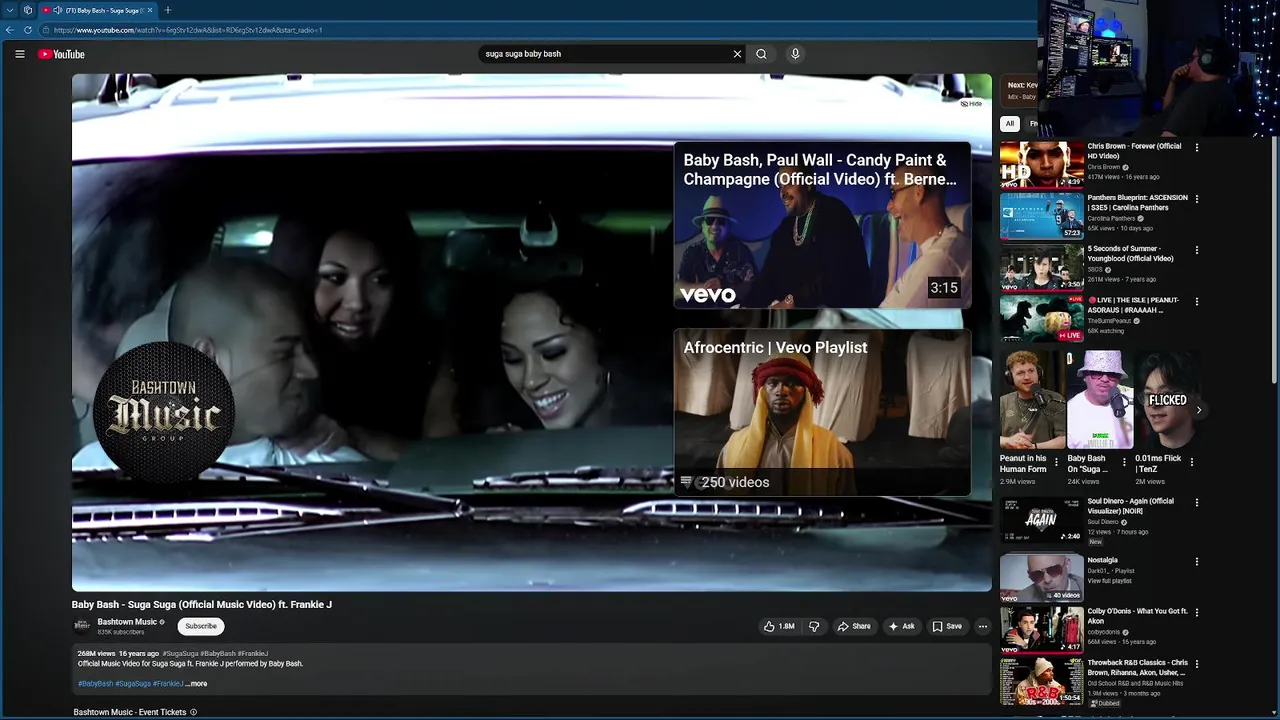
Task: Open Panthers Blueprint video title
Action: click(1138, 203)
